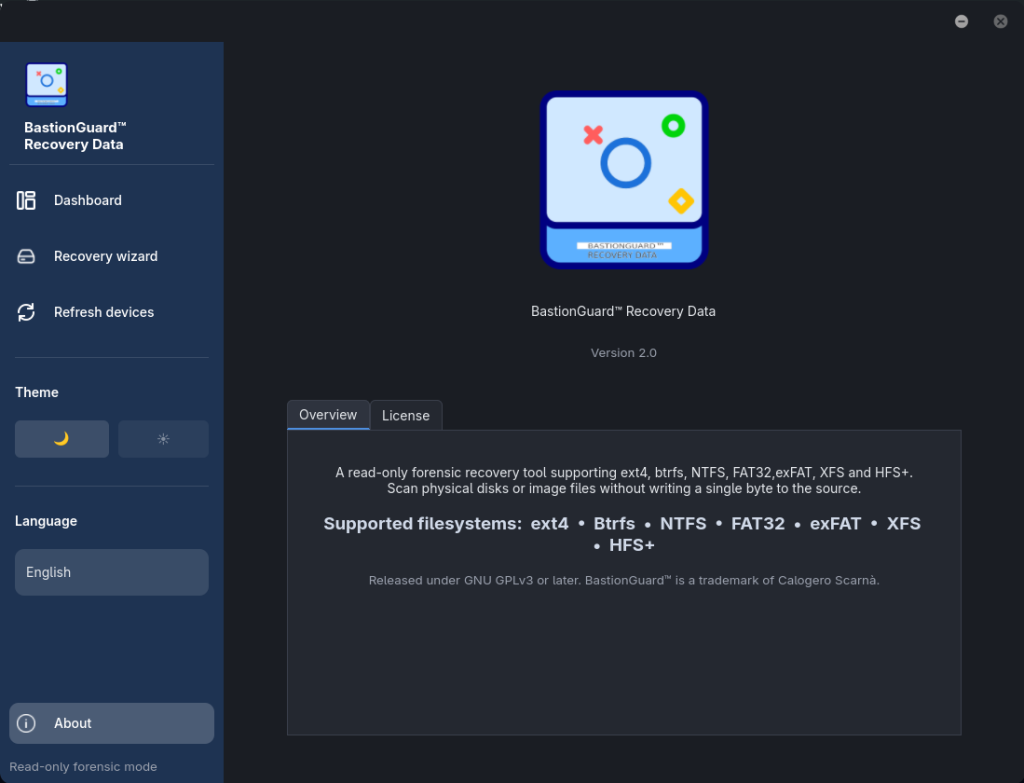Click the 'BastionGuard™ Recovery Data' sidebar title
This screenshot has height=783, width=1024.
click(x=74, y=136)
